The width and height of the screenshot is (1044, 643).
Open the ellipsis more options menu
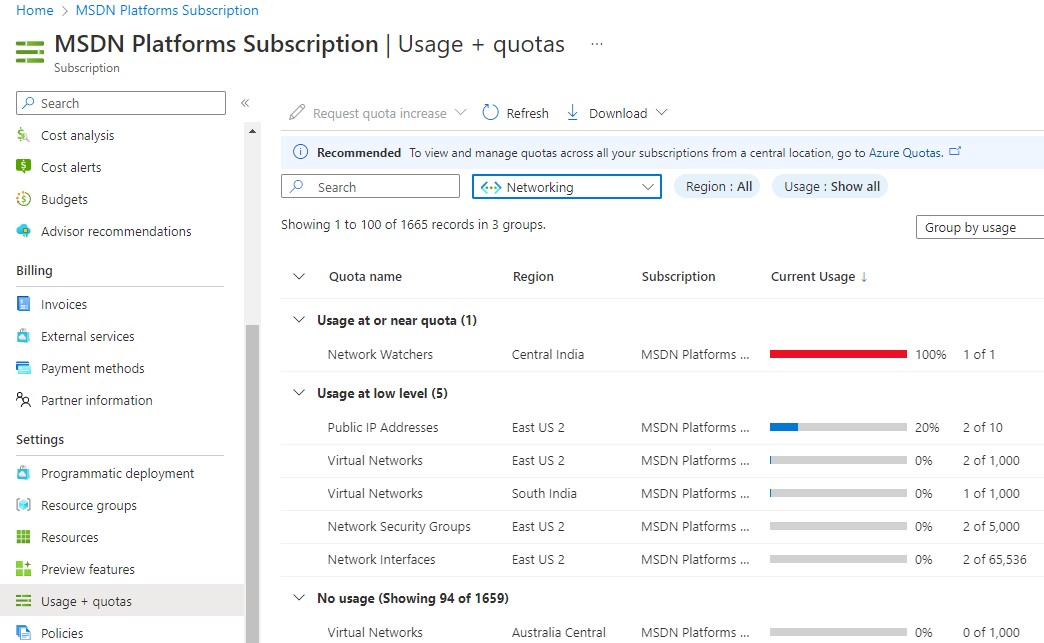597,44
